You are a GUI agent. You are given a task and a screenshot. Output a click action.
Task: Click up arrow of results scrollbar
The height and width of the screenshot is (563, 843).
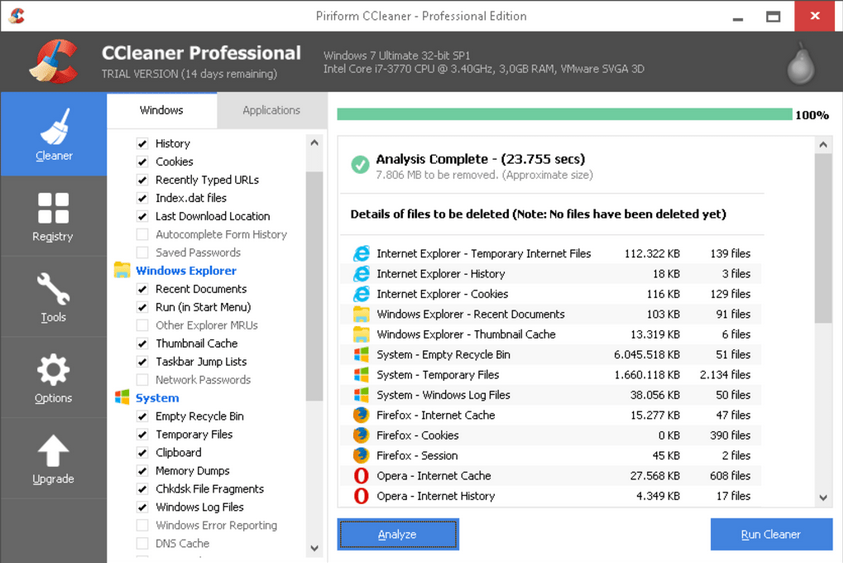(x=823, y=145)
